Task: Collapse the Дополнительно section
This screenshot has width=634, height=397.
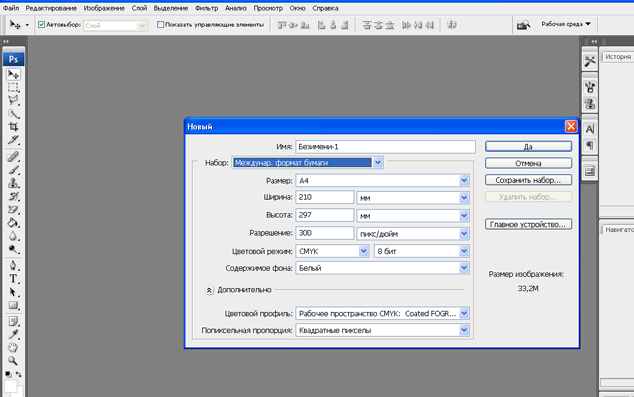Action: [209, 290]
